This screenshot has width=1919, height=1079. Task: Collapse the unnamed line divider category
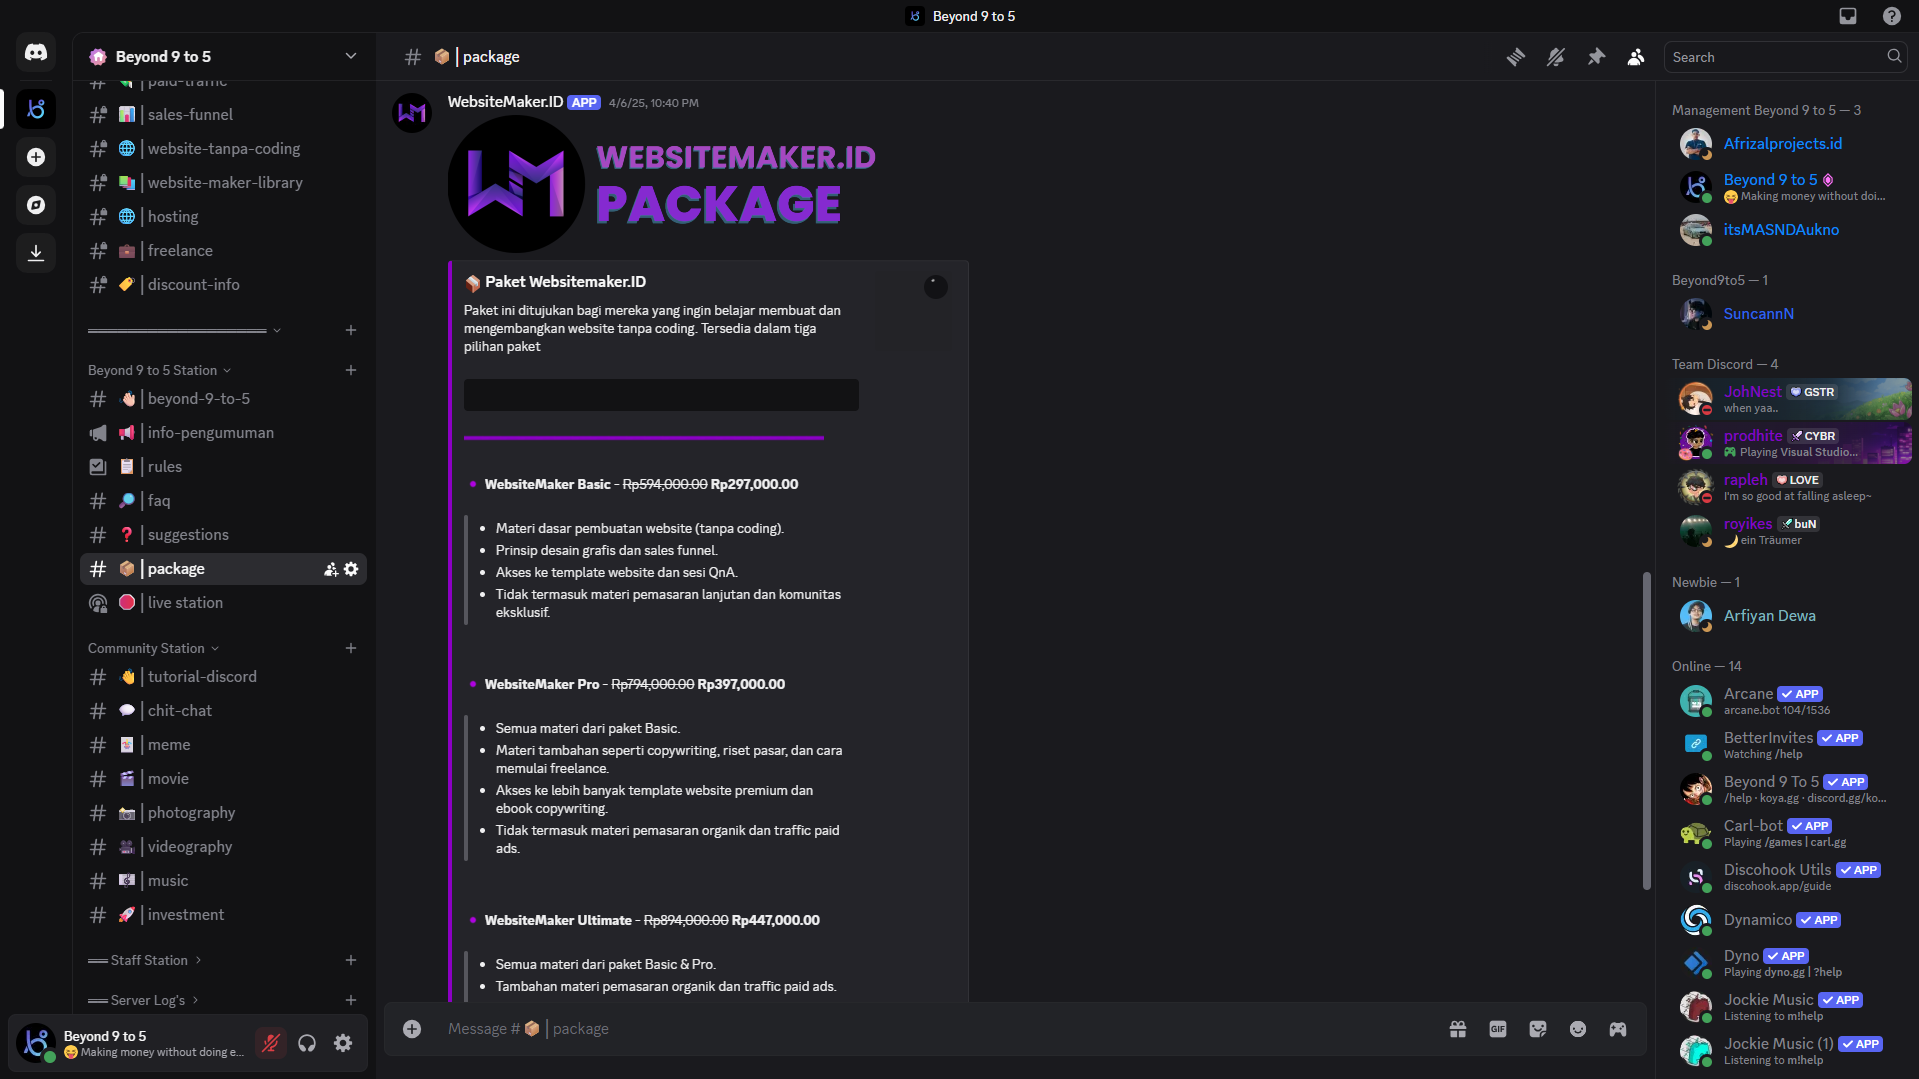184,330
